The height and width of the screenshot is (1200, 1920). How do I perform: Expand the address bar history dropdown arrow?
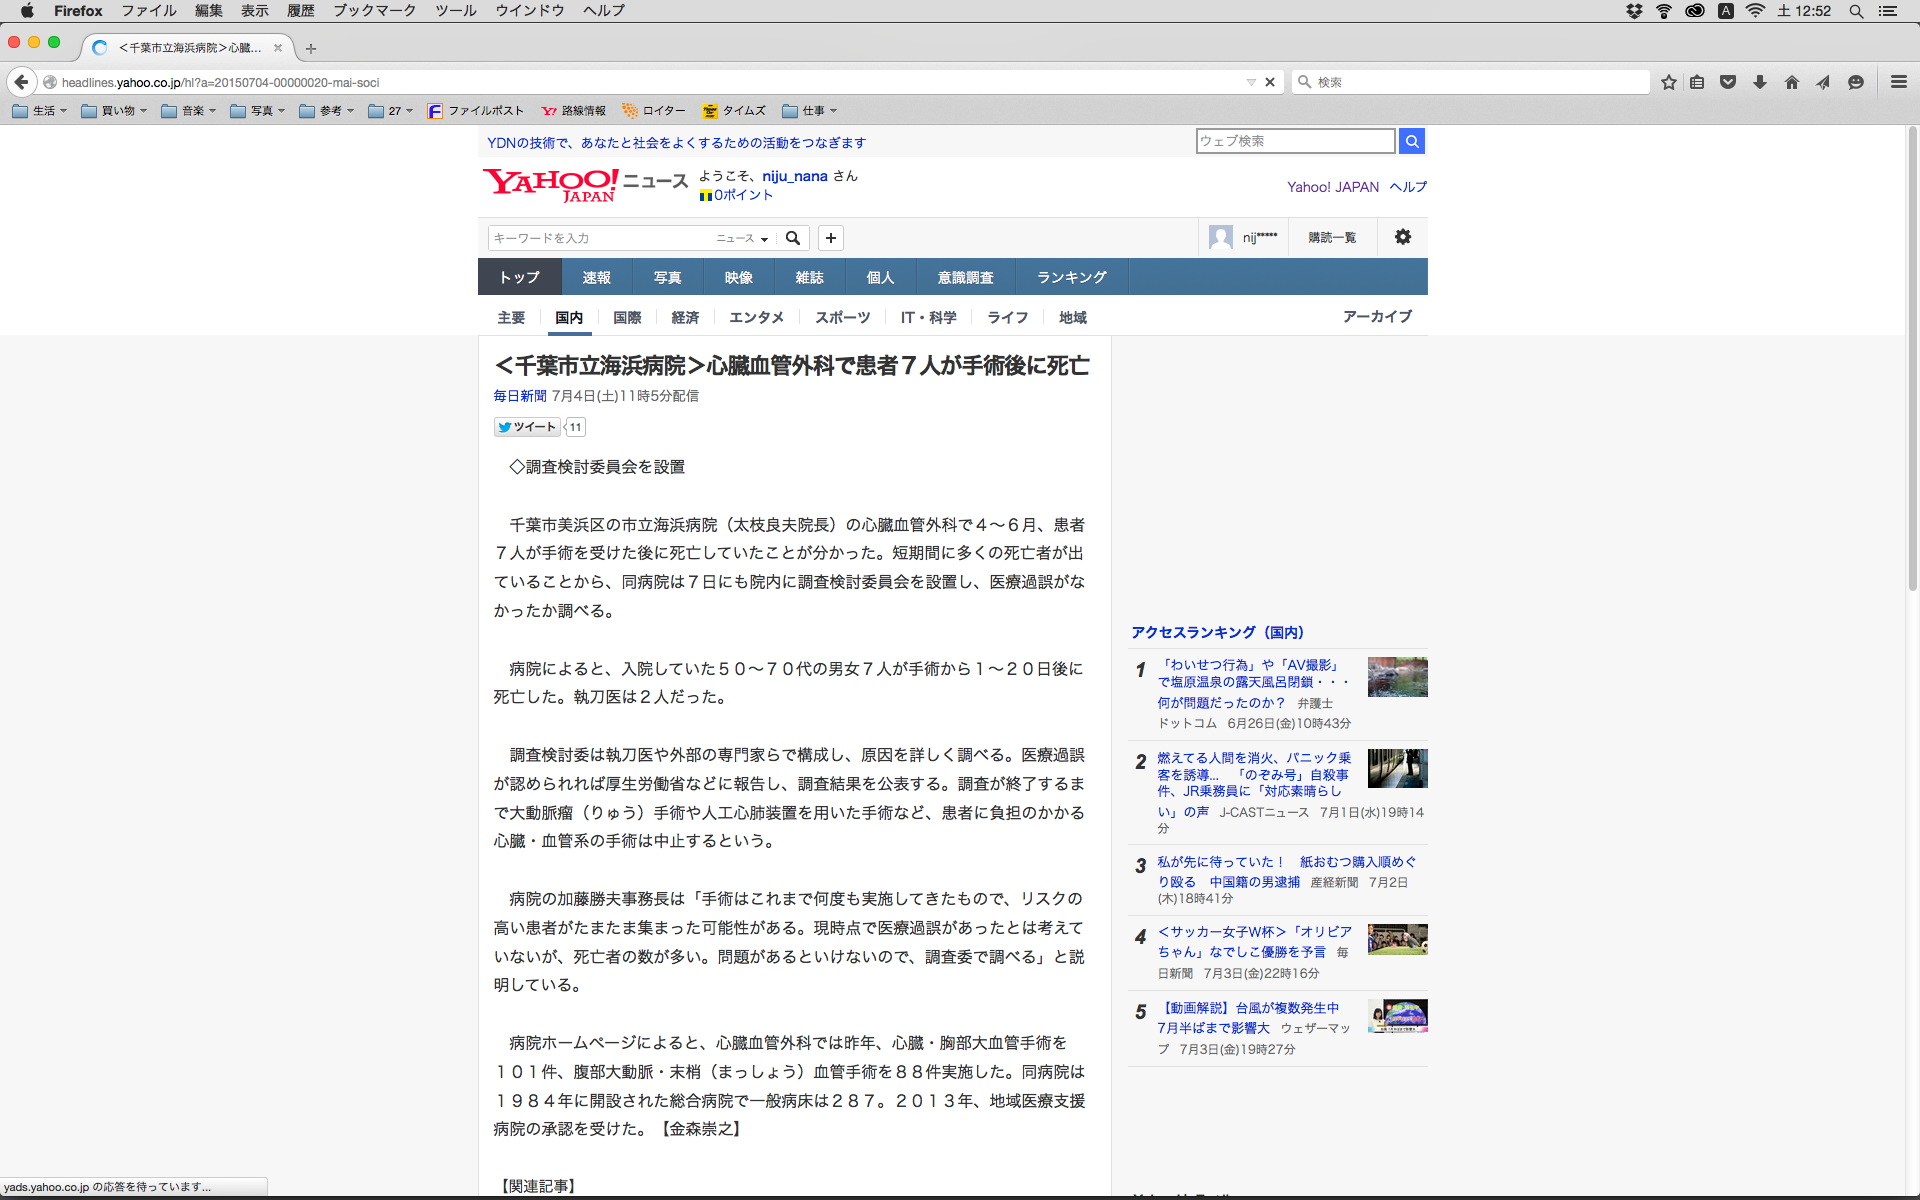1250,82
